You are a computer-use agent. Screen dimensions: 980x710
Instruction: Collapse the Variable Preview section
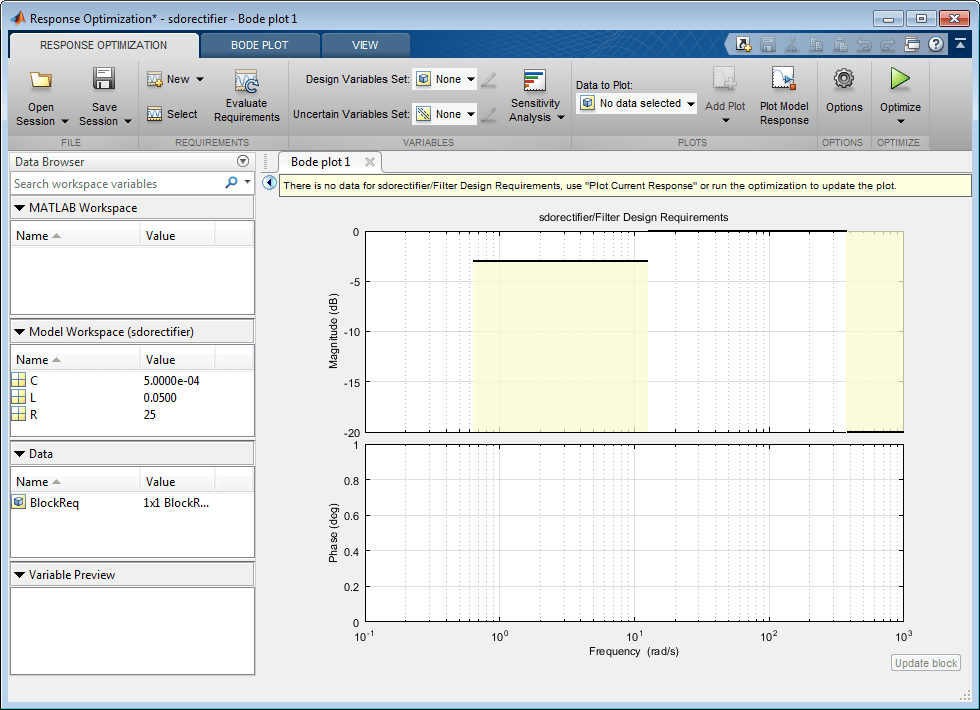[x=20, y=575]
